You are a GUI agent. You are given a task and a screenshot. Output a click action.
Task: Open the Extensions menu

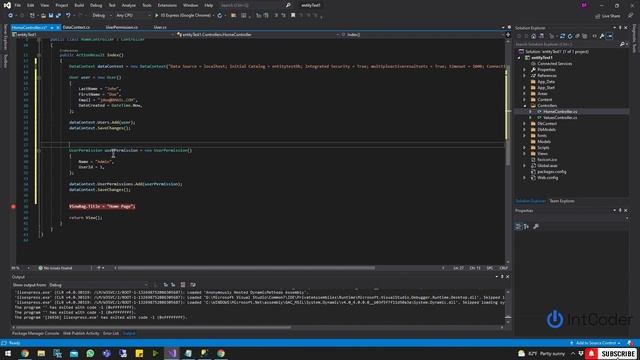coord(167,5)
